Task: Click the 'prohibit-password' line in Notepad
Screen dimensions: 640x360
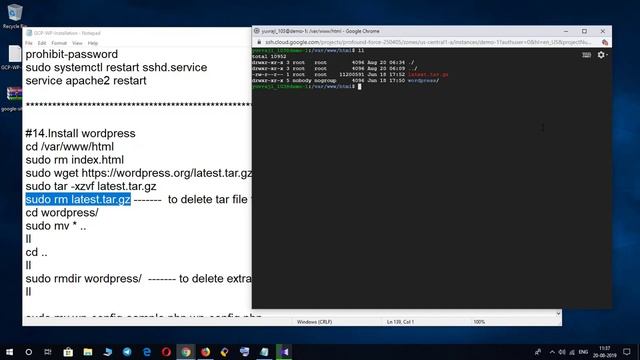Action: click(71, 54)
